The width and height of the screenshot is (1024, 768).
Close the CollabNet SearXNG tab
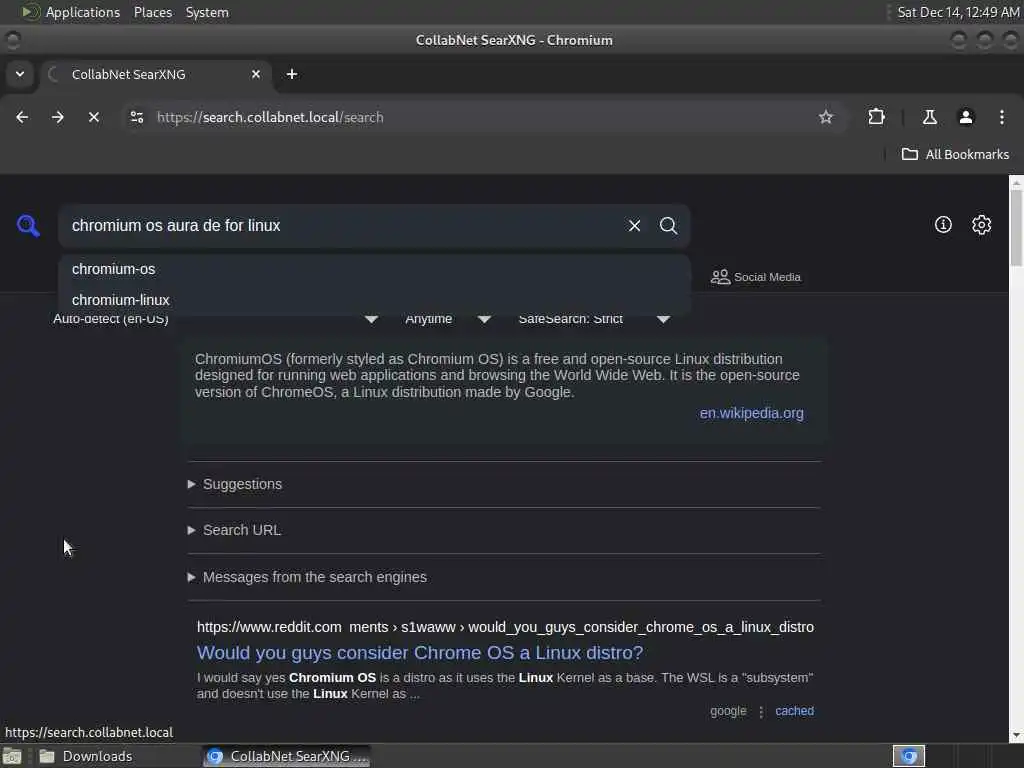point(256,74)
